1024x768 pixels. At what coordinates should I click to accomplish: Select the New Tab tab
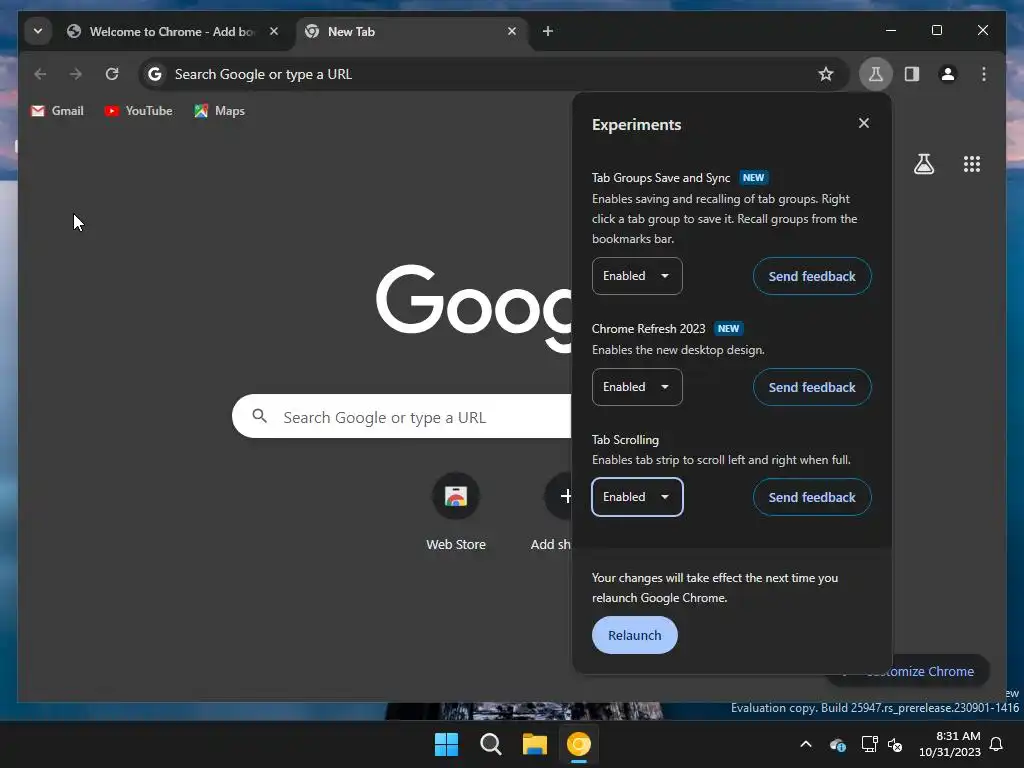[413, 31]
